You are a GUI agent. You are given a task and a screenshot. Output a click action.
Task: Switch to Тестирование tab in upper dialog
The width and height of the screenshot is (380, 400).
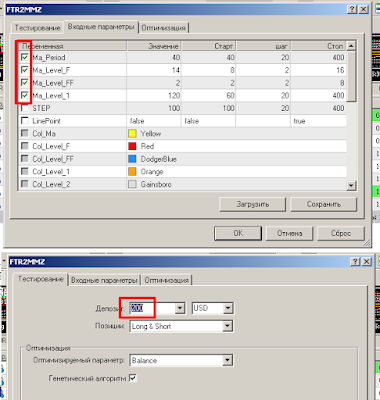(37, 28)
